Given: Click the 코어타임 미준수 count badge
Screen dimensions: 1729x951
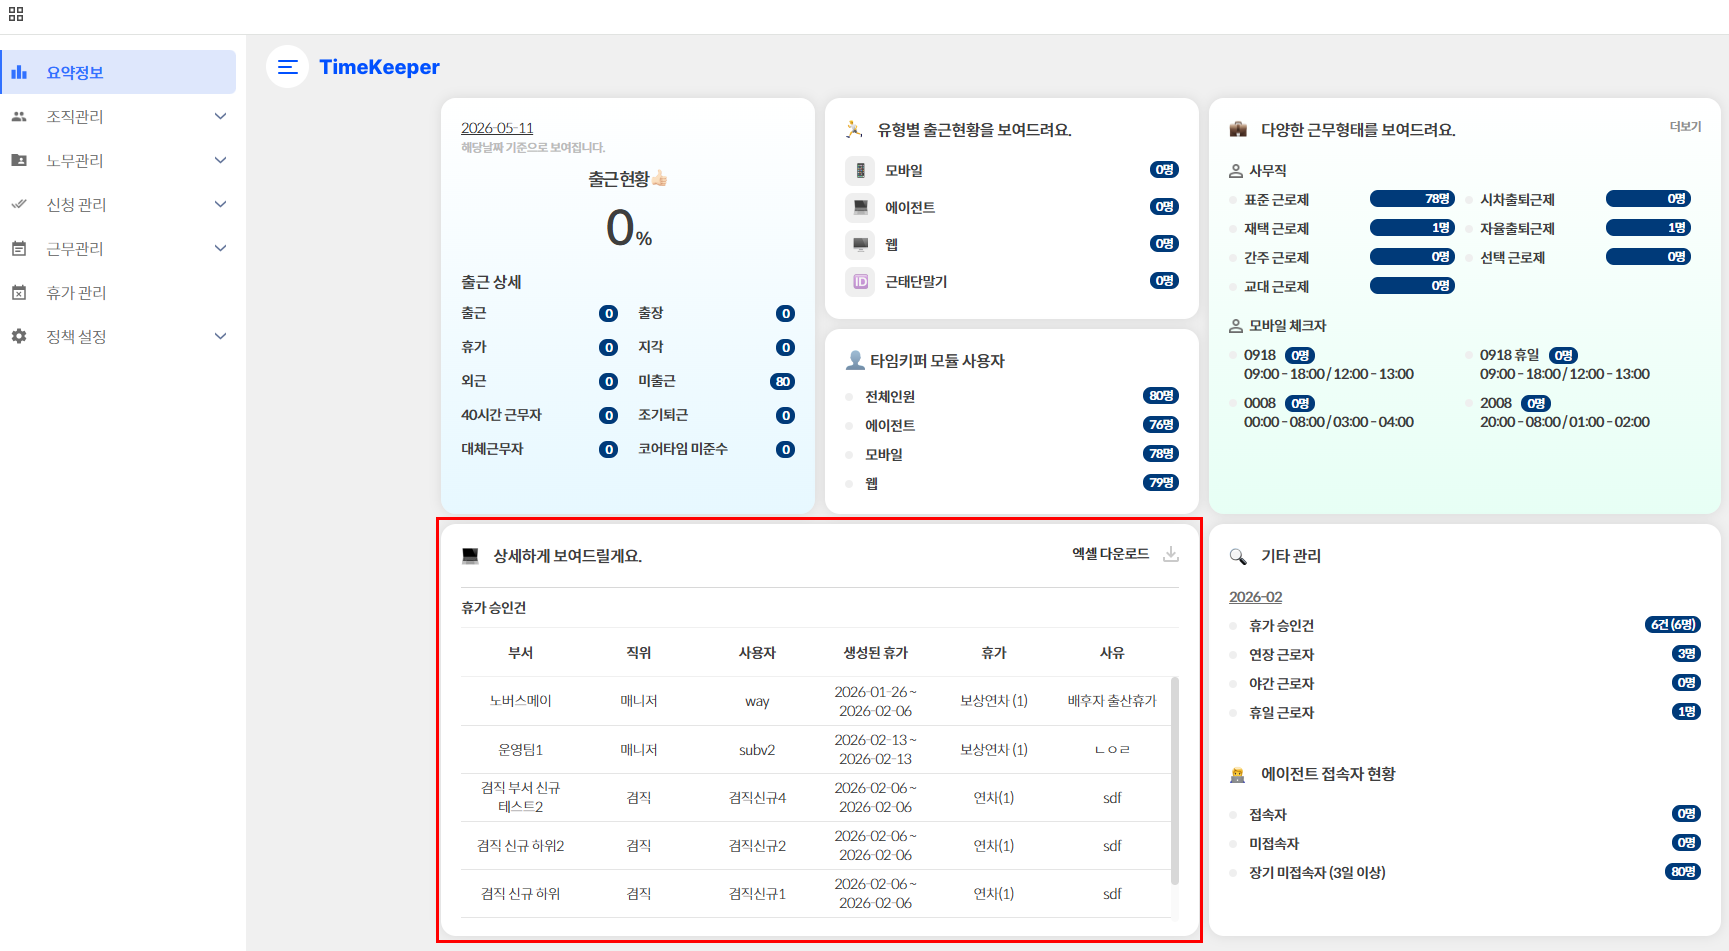Looking at the screenshot, I should tap(786, 449).
